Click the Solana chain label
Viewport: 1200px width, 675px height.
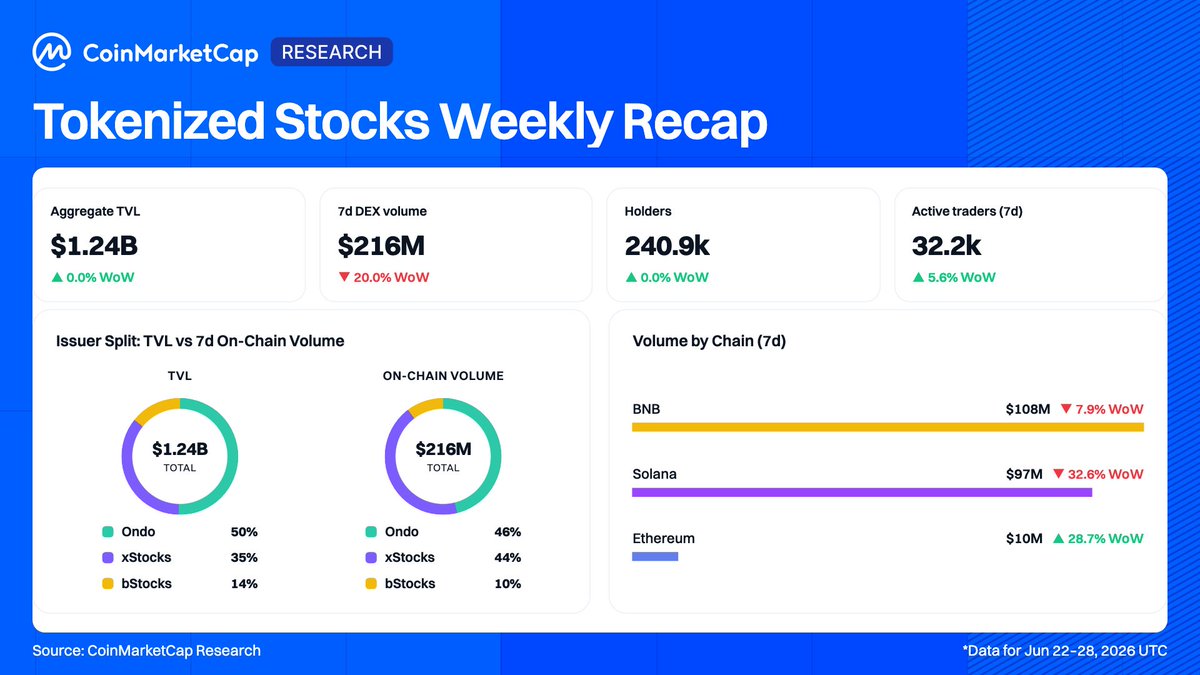tap(655, 474)
